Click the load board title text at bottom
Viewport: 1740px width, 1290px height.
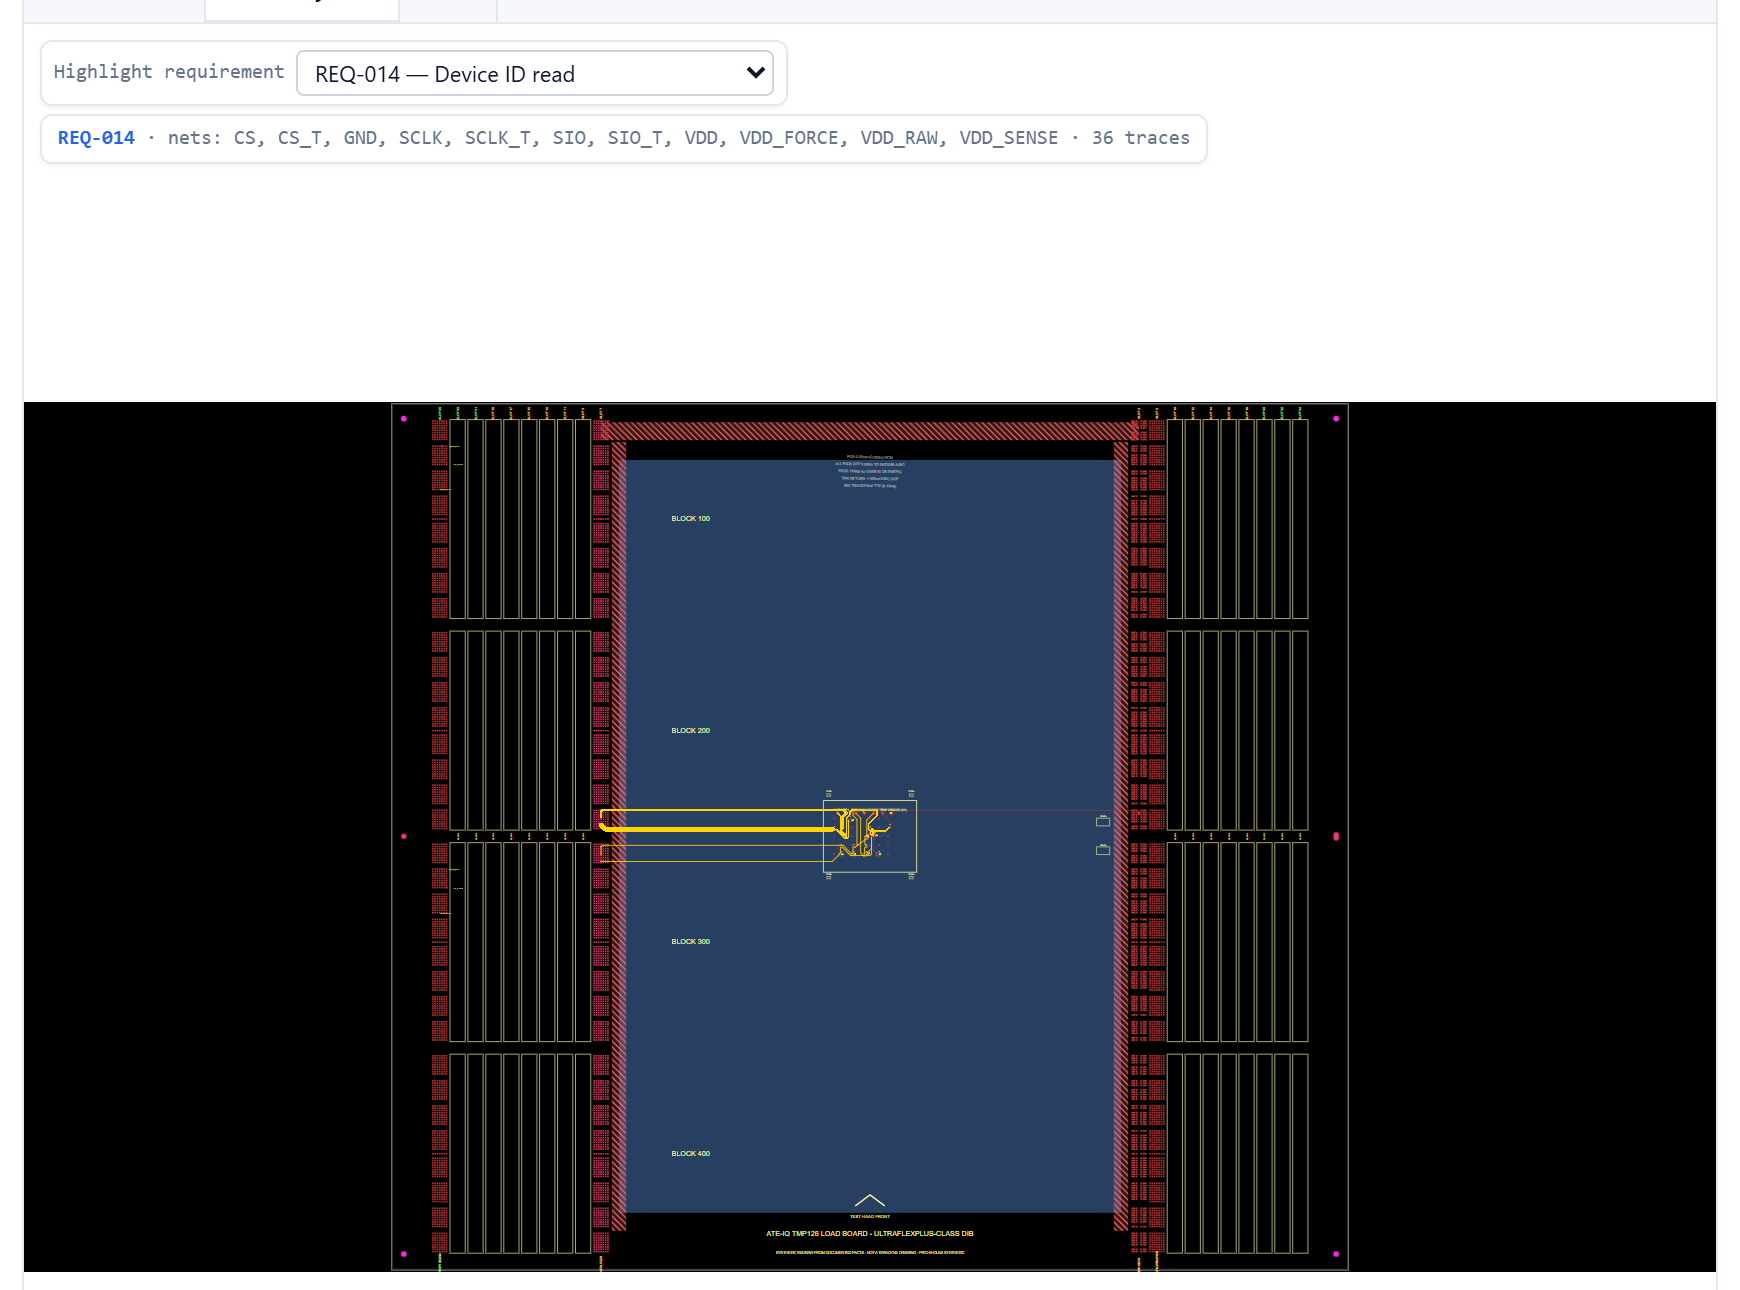(x=870, y=1234)
